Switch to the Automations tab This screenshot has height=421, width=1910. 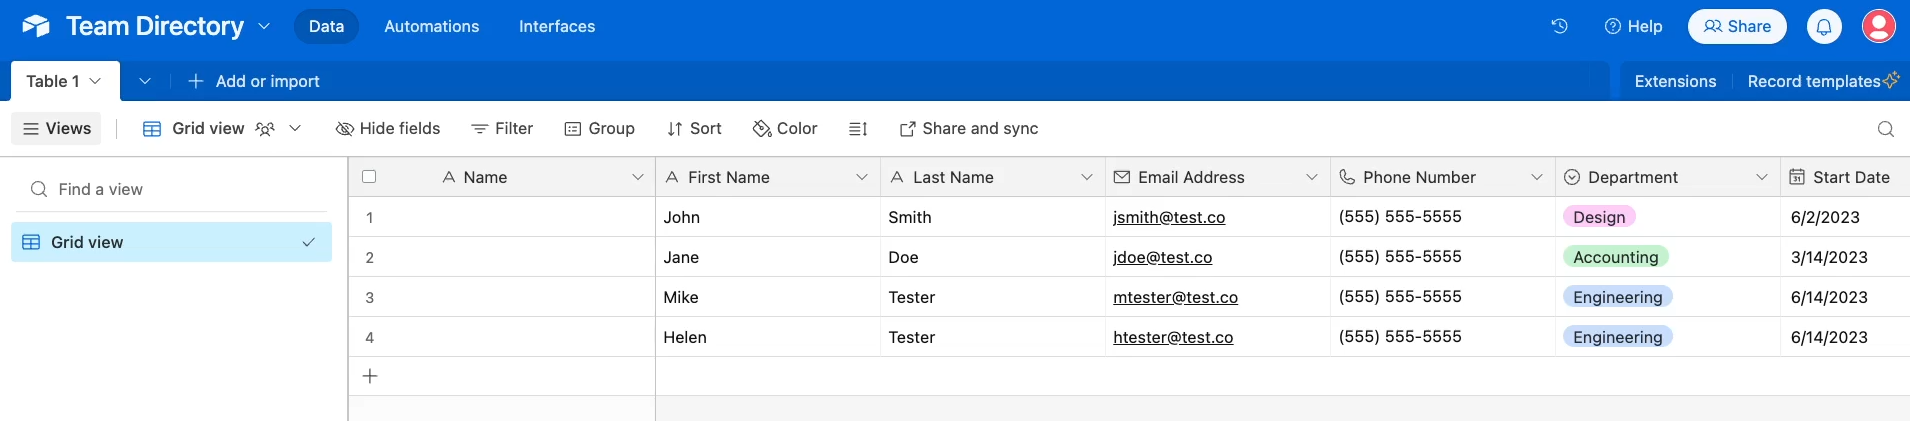[x=432, y=26]
